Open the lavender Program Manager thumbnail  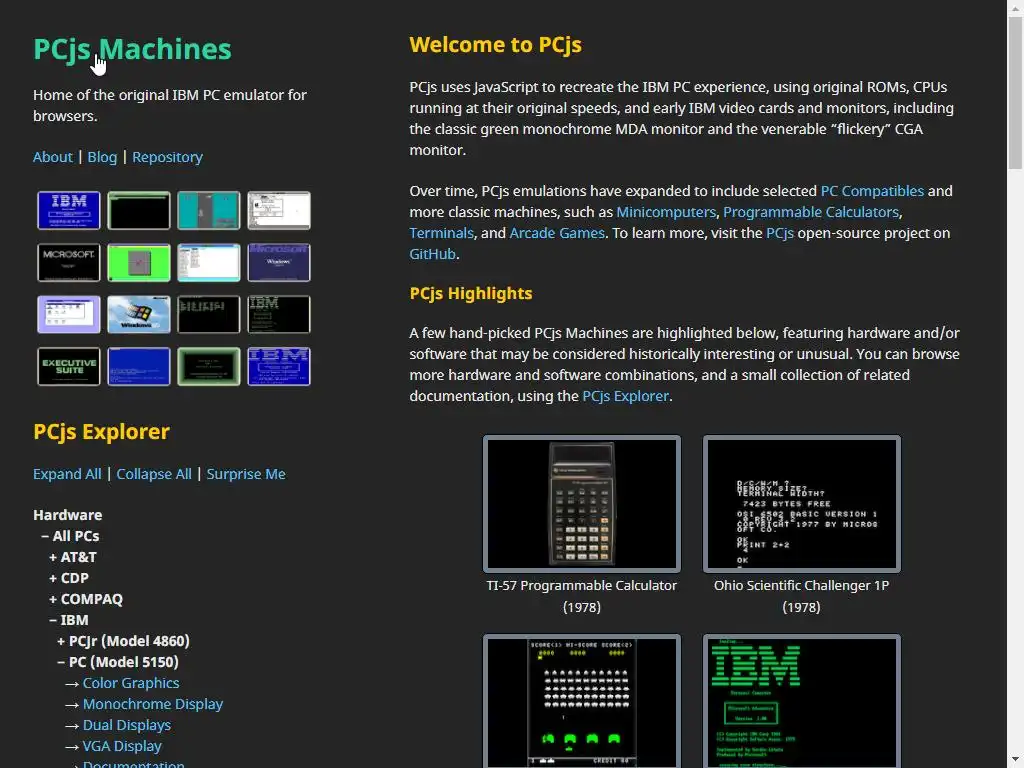[x=69, y=314]
